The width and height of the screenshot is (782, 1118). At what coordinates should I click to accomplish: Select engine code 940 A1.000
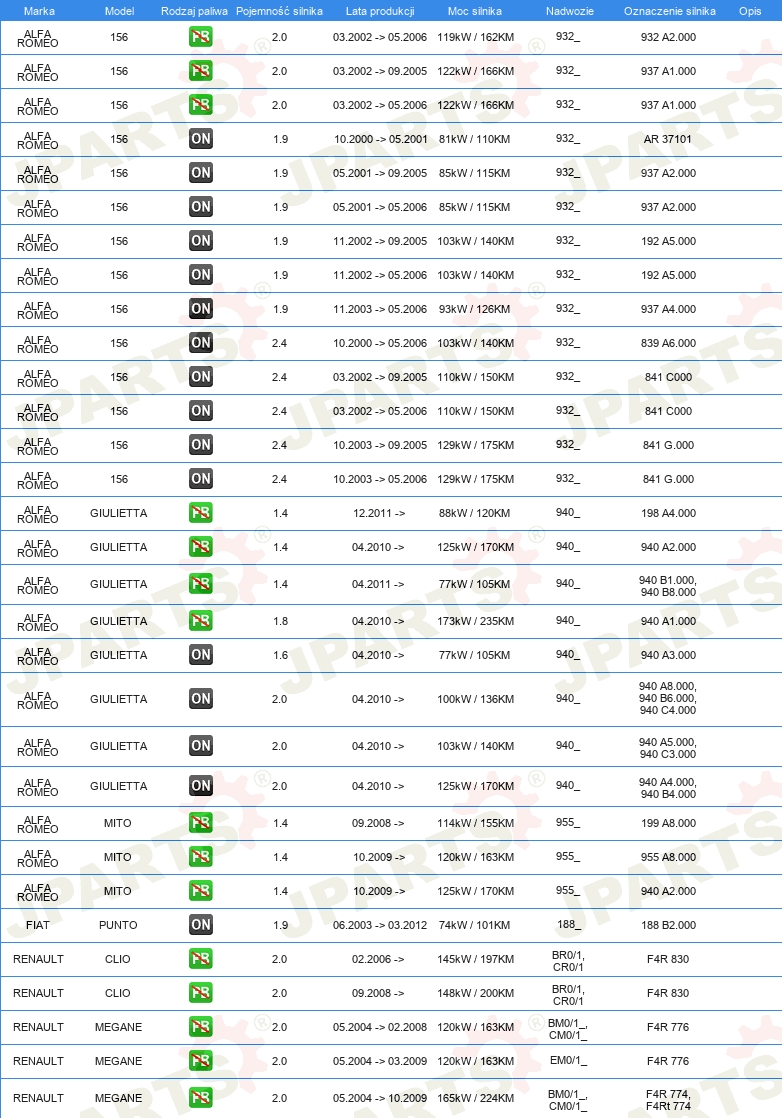(x=669, y=621)
